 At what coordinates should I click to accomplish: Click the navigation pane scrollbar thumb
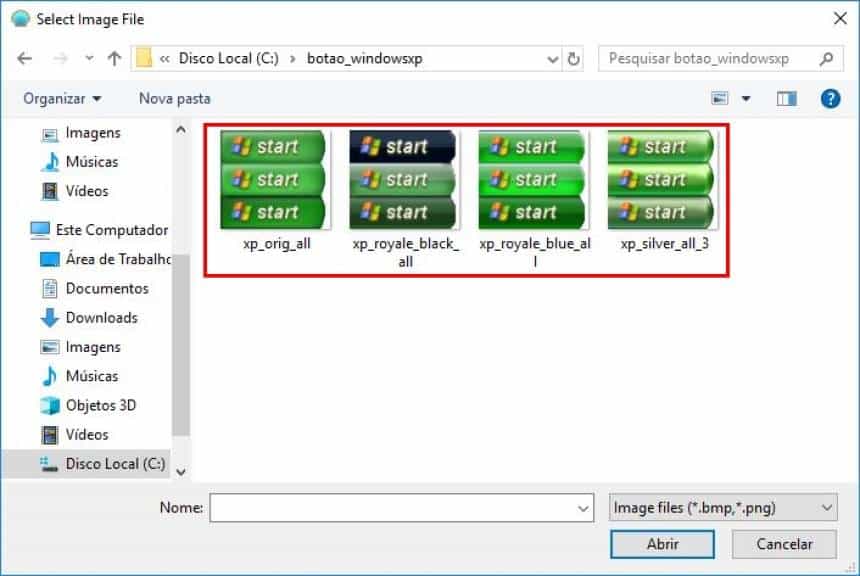pos(181,346)
